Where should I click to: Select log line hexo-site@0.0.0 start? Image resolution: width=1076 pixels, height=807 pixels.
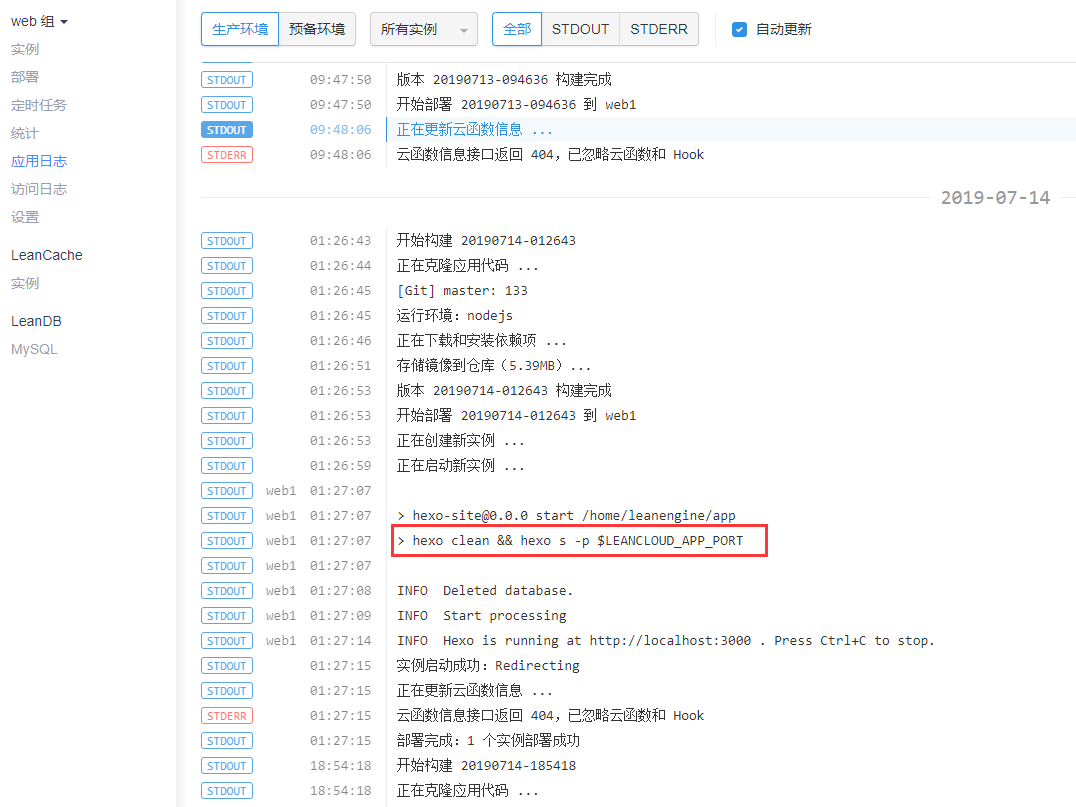click(566, 515)
